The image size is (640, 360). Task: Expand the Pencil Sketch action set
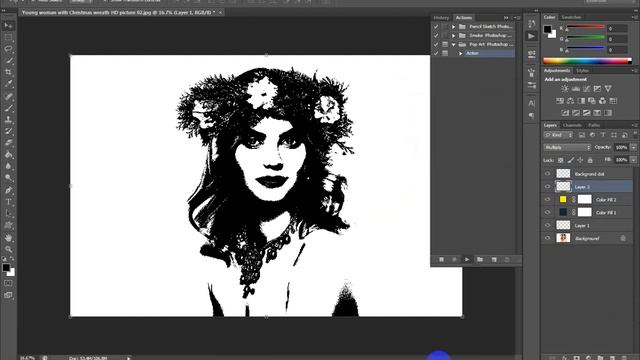point(453,27)
